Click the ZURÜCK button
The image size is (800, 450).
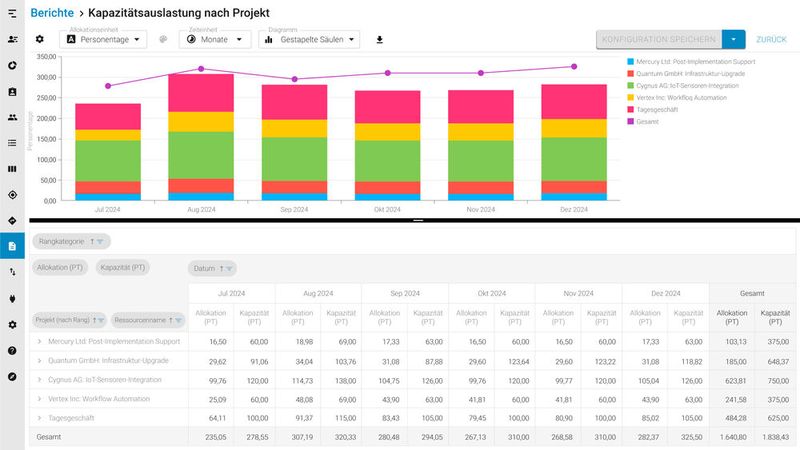tap(771, 39)
